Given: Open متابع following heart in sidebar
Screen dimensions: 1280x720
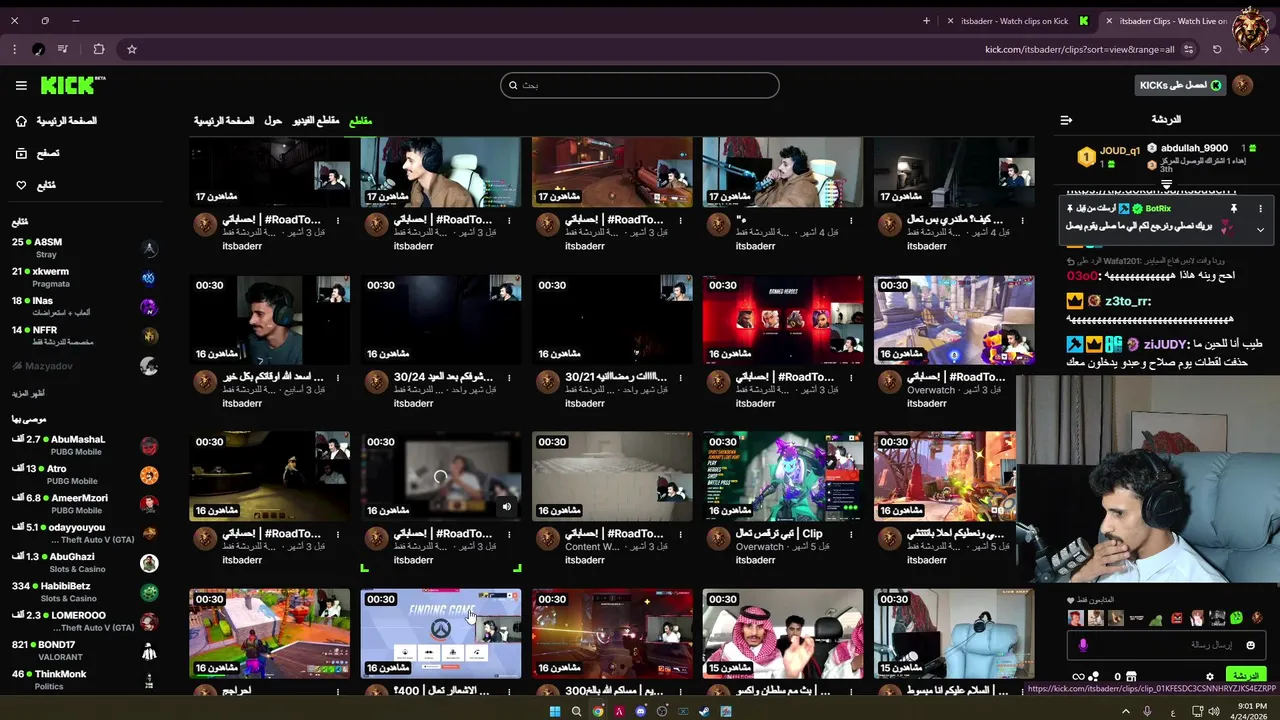Looking at the screenshot, I should pyautogui.click(x=36, y=185).
